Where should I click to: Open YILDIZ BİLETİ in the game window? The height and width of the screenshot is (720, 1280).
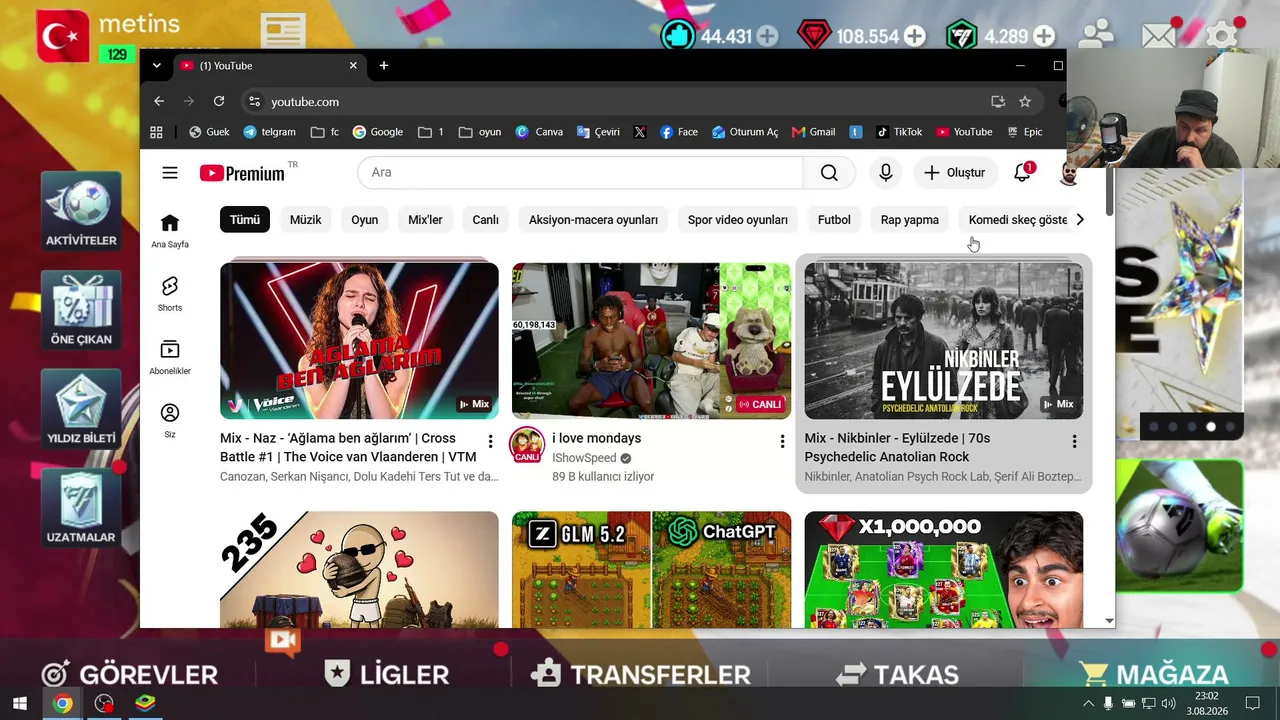pos(81,409)
